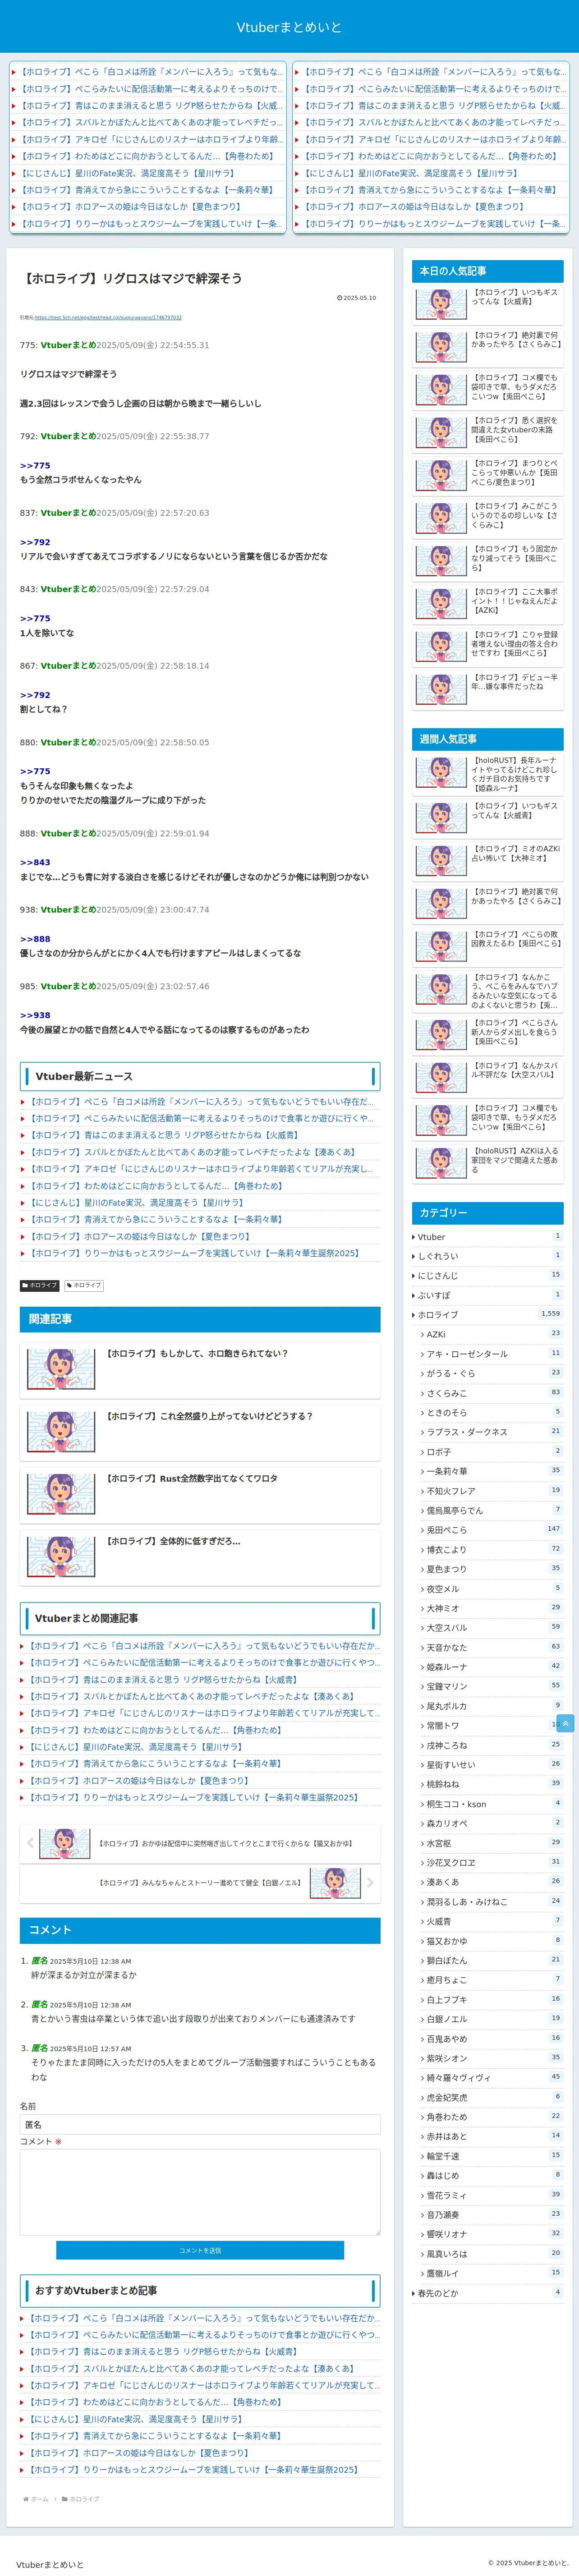The image size is (579, 2576).
Task: Open 関連記事 list item 青消えてから急にこういうことするなよ
Action: [x=155, y=1763]
